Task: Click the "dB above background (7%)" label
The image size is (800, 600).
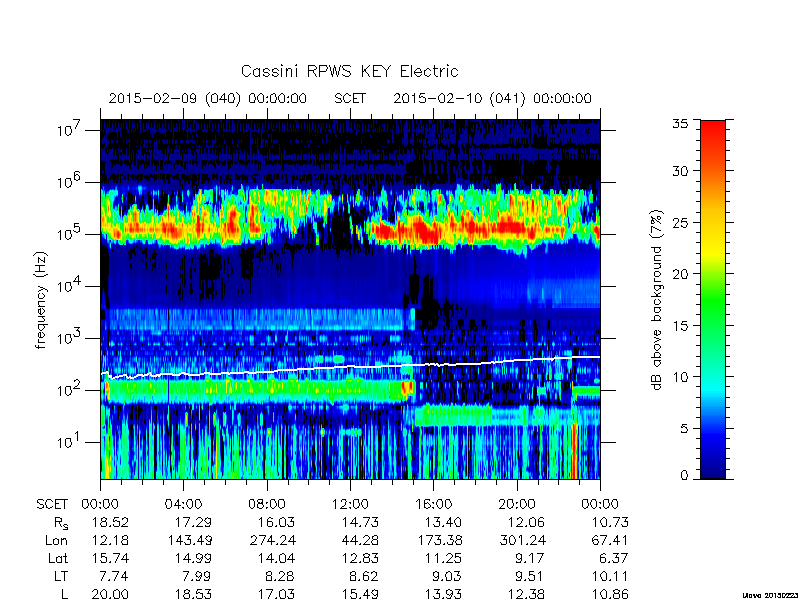Action: [657, 300]
